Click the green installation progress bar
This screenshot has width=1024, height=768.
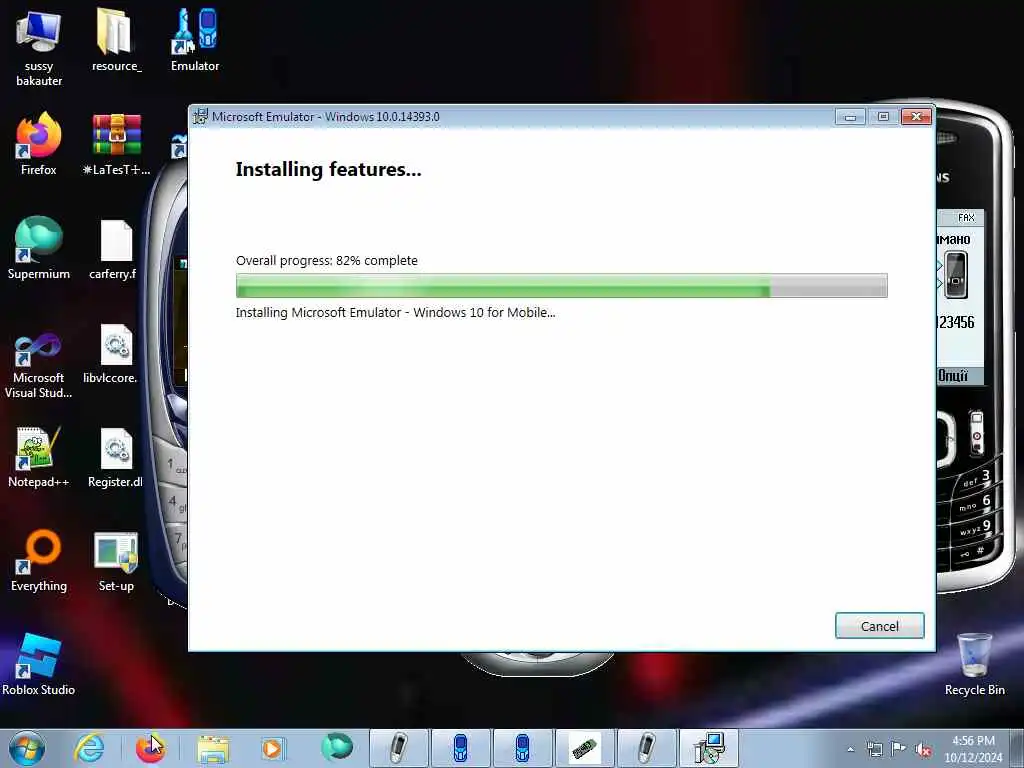[561, 286]
